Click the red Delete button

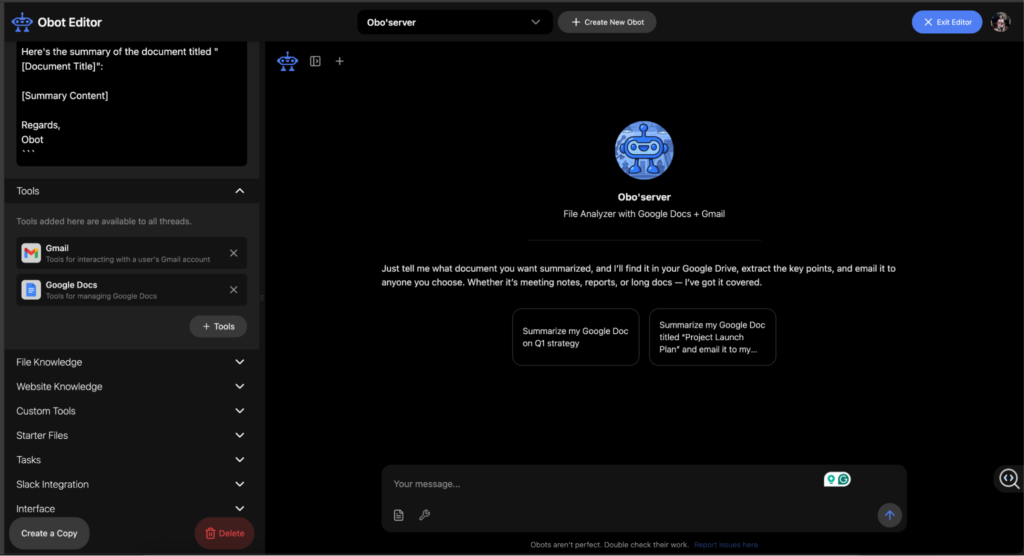[x=225, y=534]
